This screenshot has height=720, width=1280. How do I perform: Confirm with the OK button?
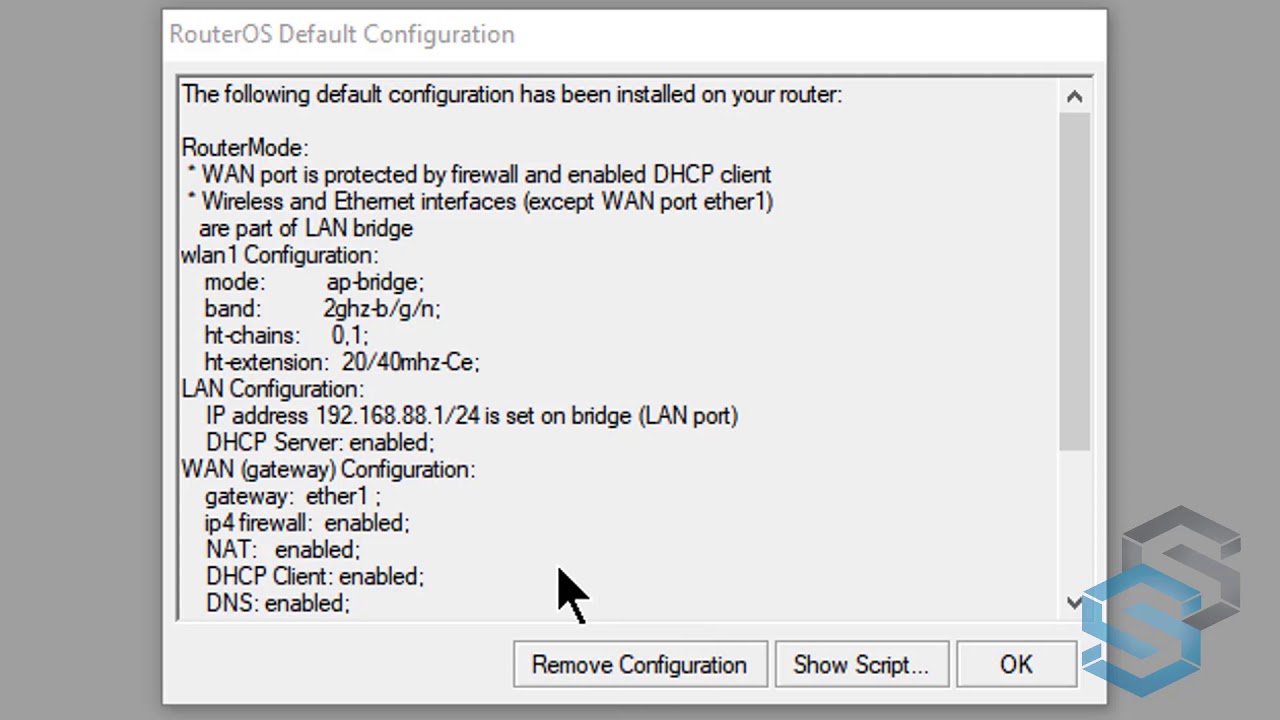click(x=1016, y=665)
